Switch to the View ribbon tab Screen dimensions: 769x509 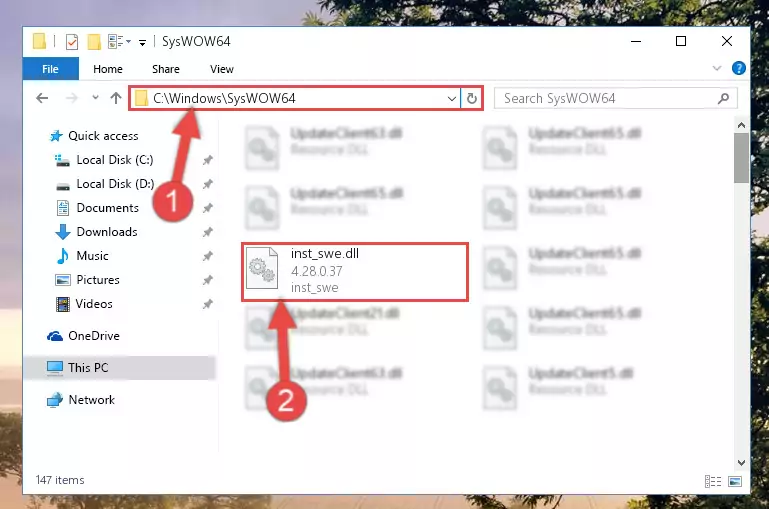222,69
